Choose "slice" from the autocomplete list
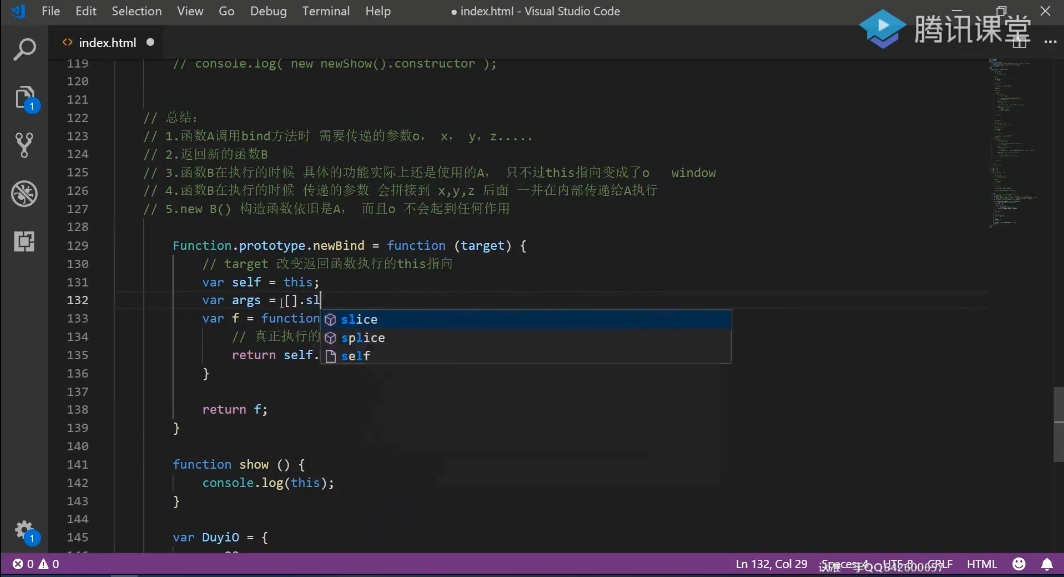 click(359, 320)
